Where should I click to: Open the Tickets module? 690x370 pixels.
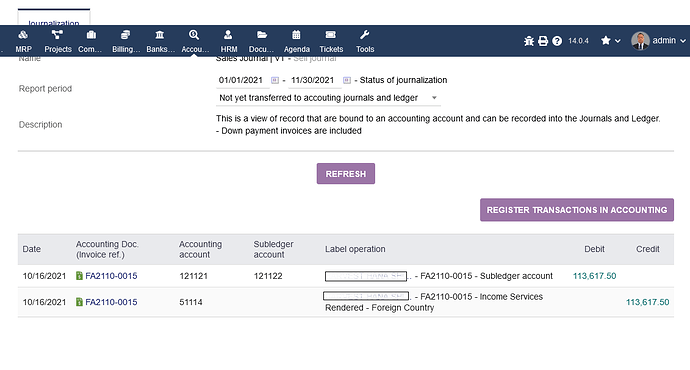(331, 41)
